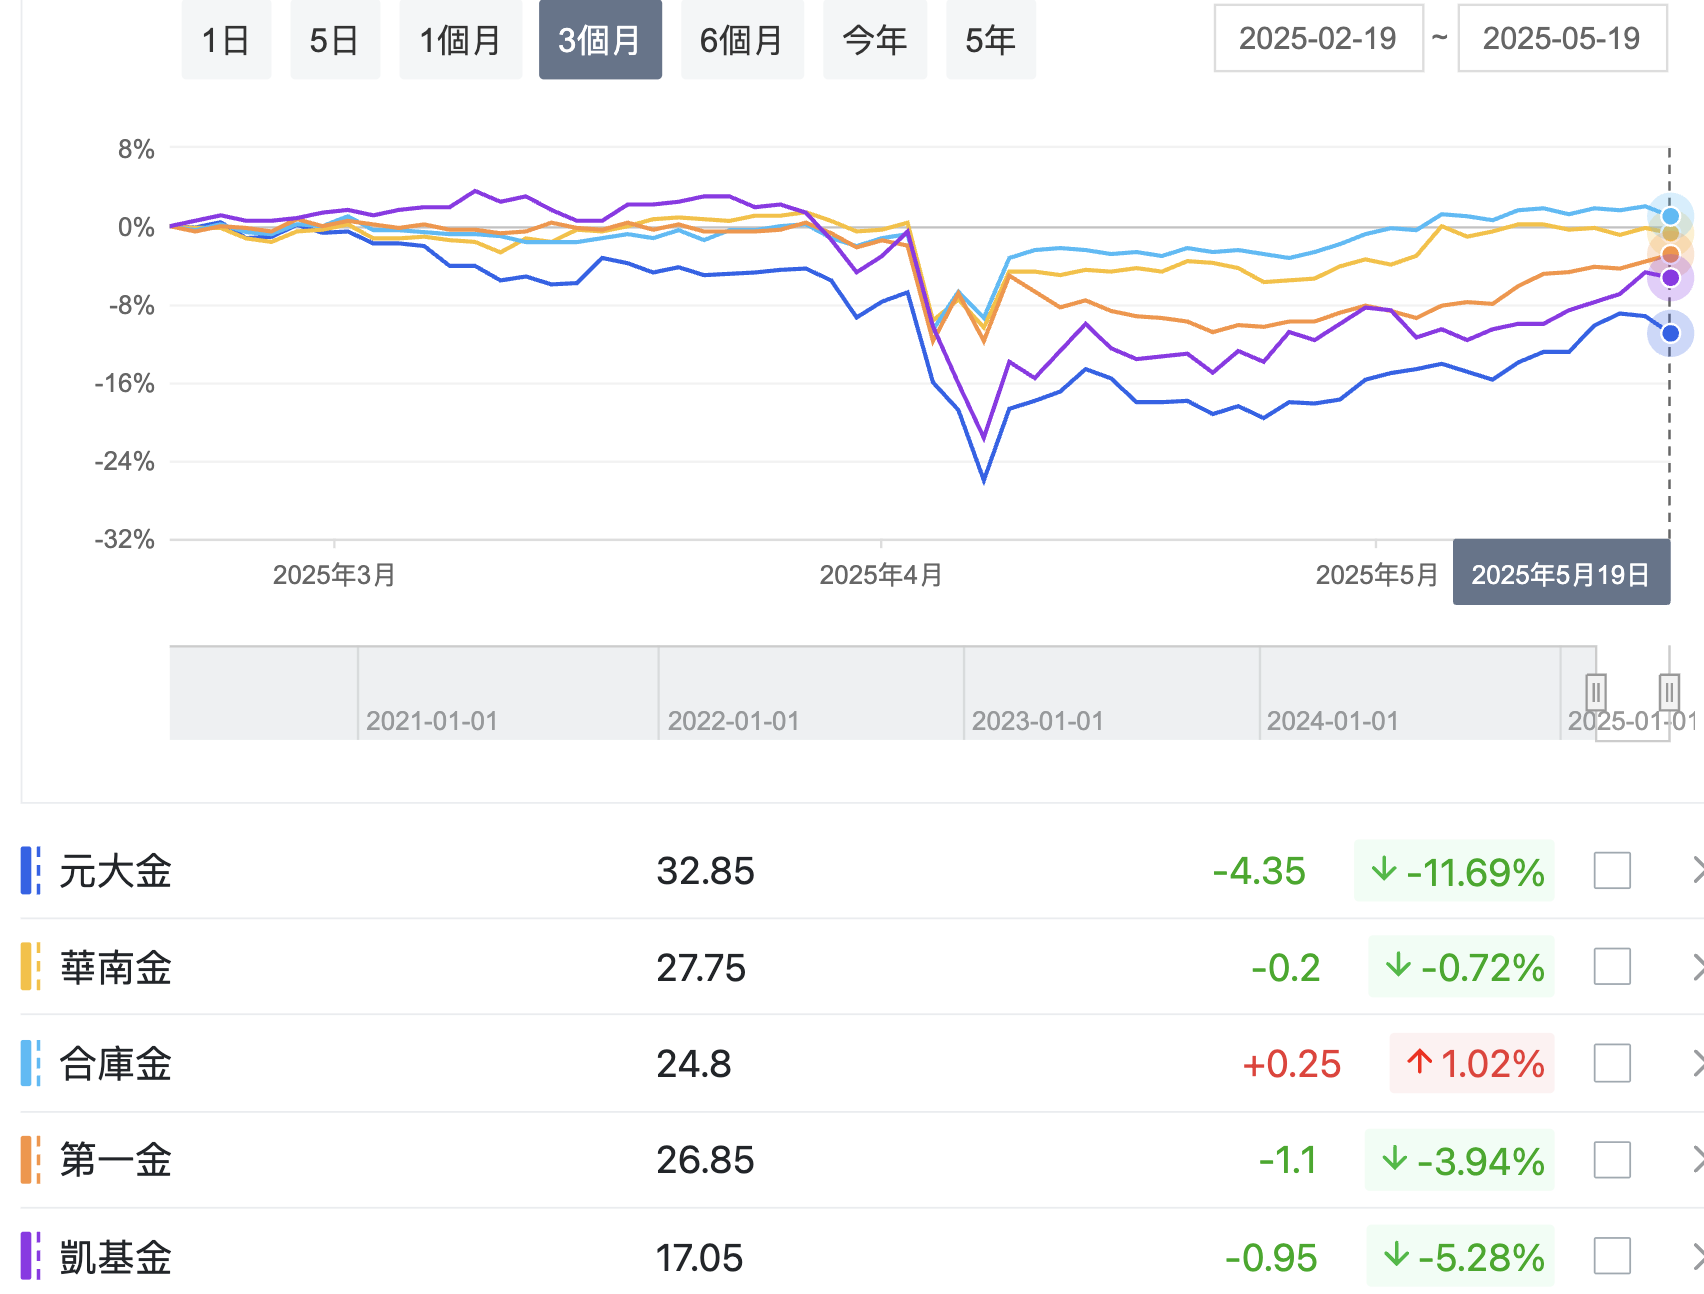Click the price 27.75
This screenshot has height=1294, width=1704.
click(701, 967)
